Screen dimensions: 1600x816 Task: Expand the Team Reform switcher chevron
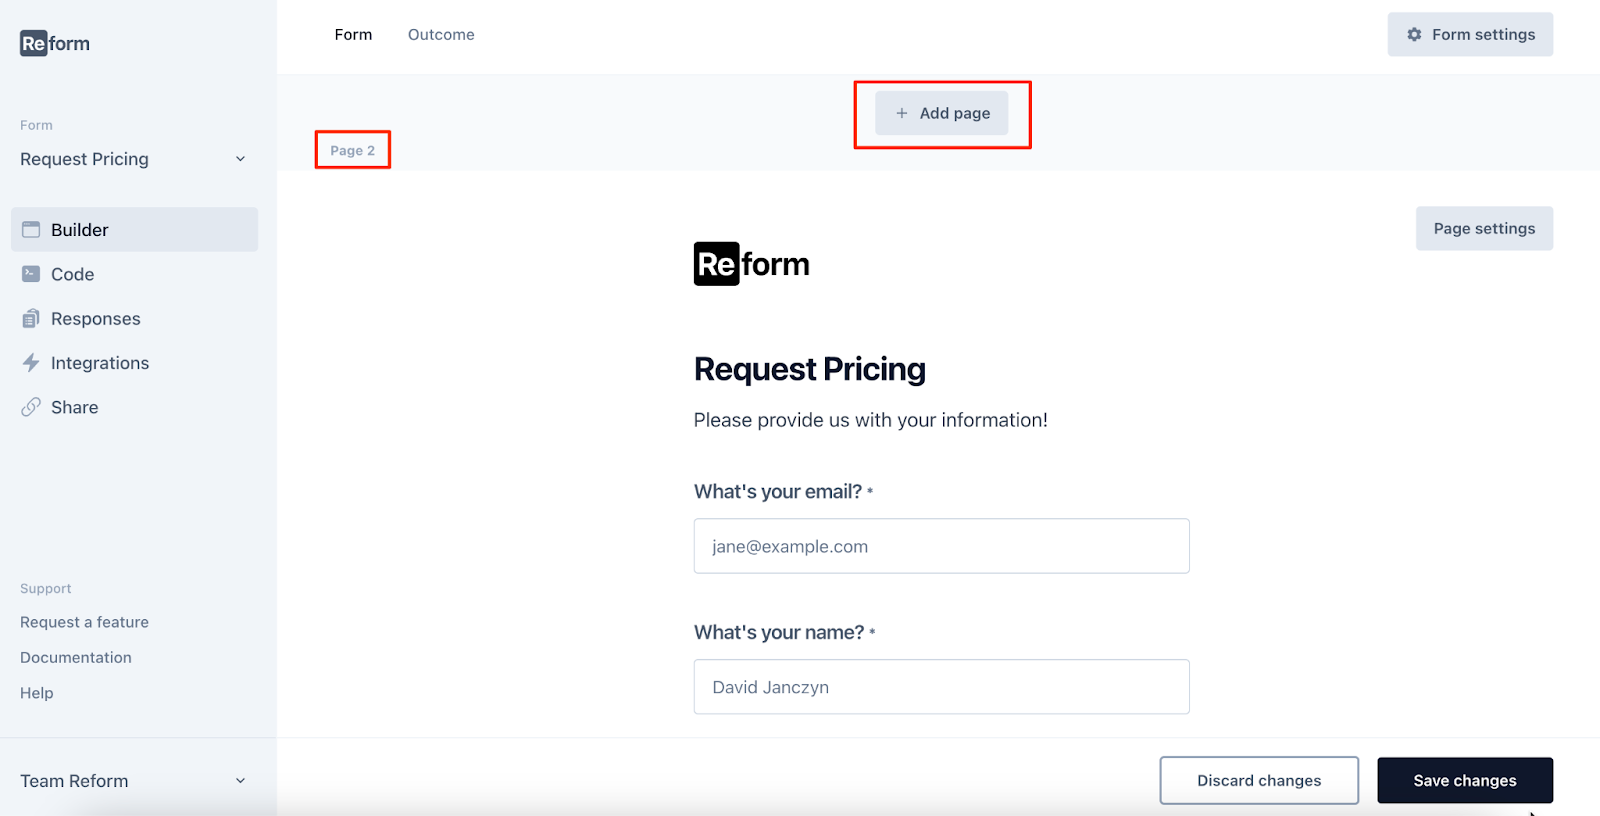240,781
